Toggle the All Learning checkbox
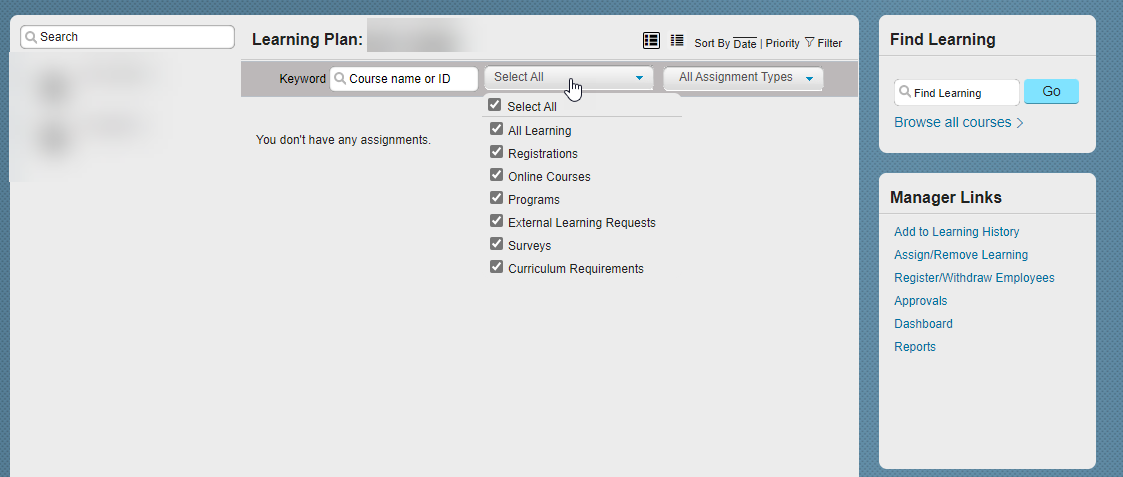 point(496,130)
